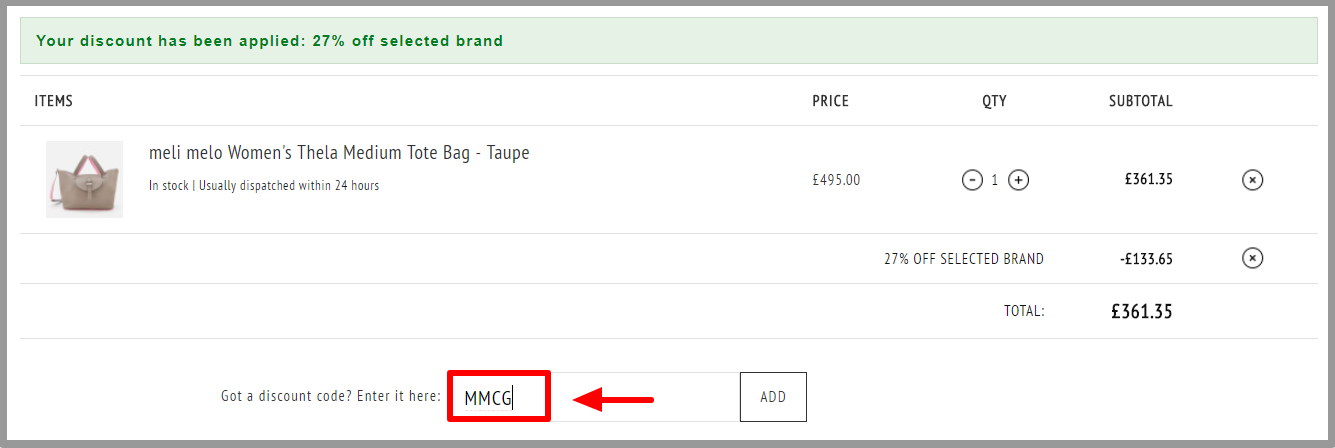Click the bold total £361.35
The image size is (1335, 448).
pyautogui.click(x=1142, y=311)
